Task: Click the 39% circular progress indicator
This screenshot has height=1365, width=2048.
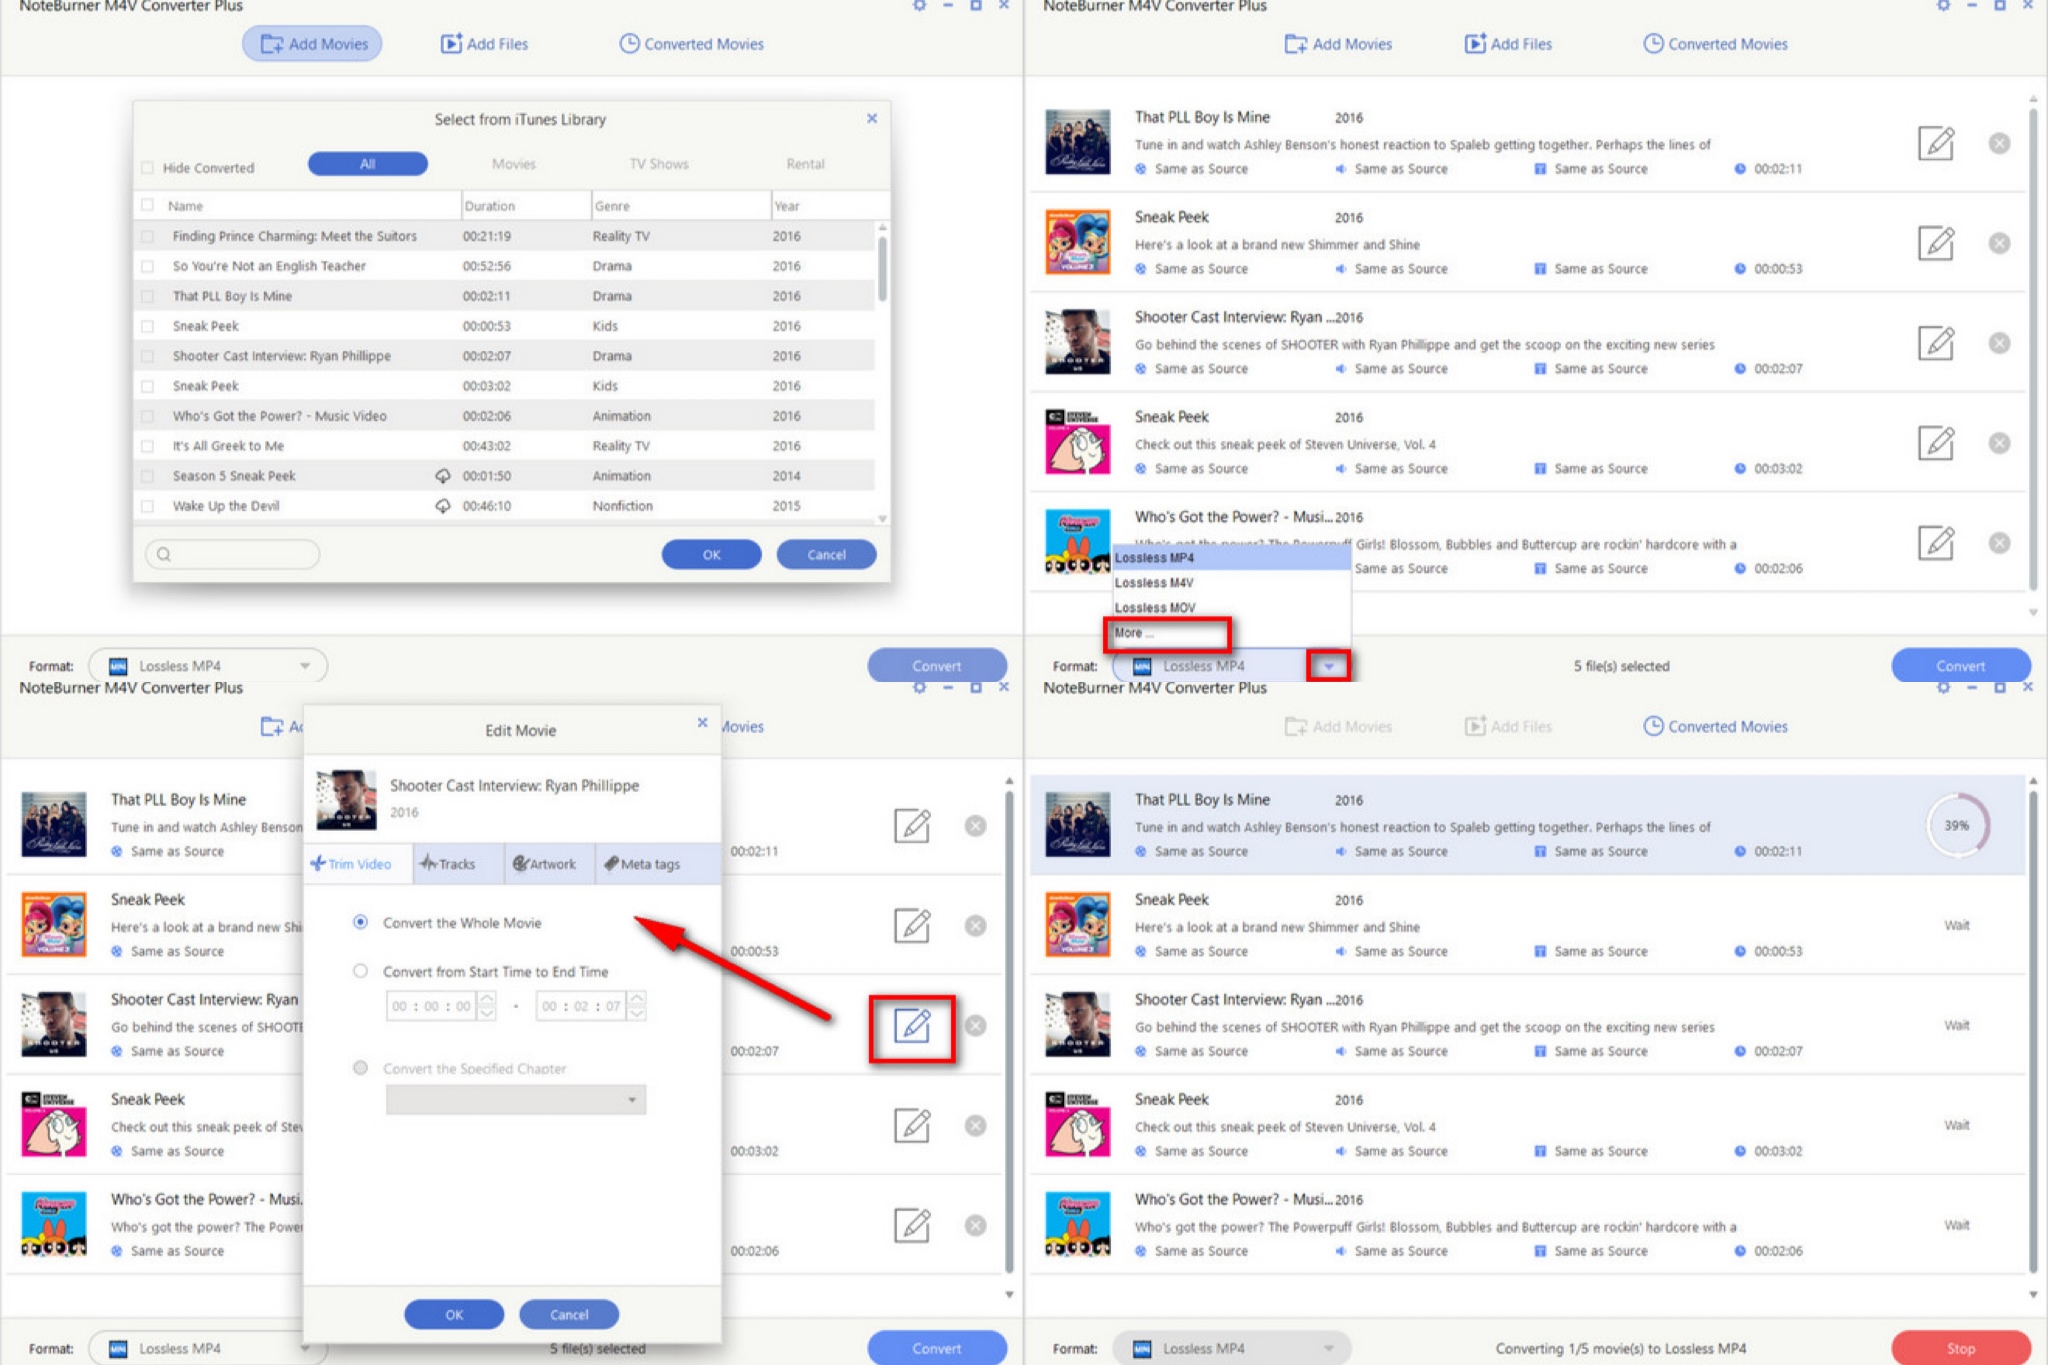Action: coord(1957,826)
